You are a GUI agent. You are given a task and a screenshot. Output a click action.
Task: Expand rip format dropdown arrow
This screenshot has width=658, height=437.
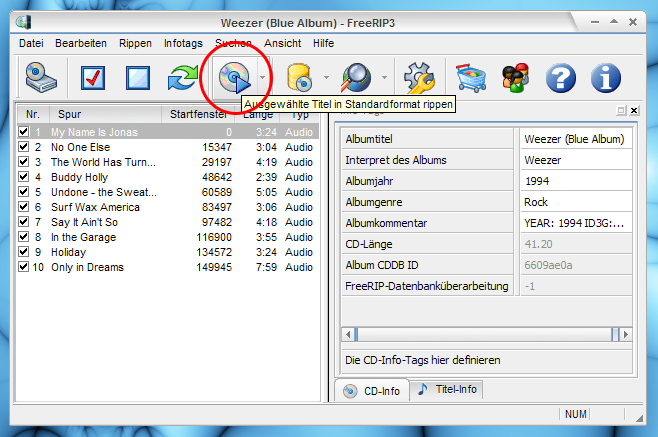tap(262, 78)
